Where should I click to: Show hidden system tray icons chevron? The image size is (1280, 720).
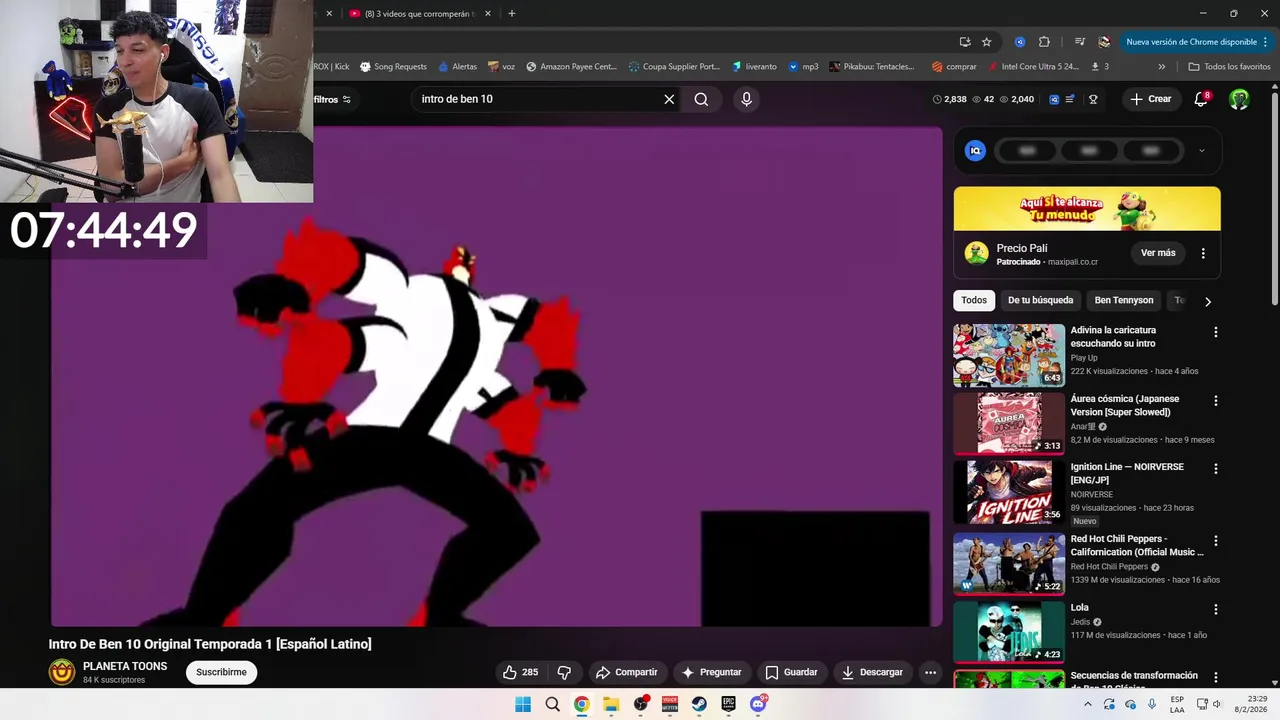pyautogui.click(x=1088, y=704)
